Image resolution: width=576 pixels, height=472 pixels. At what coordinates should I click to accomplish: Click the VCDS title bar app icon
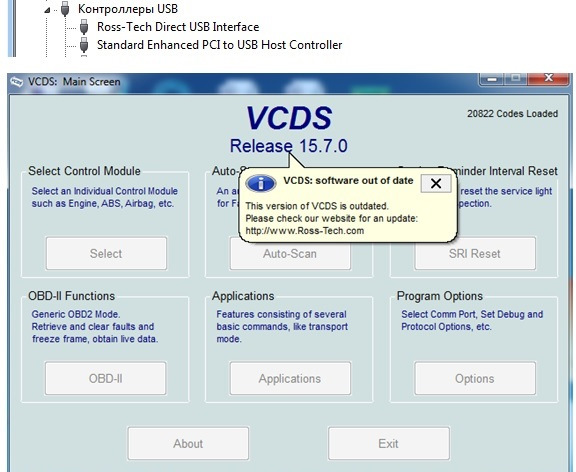coord(17,82)
